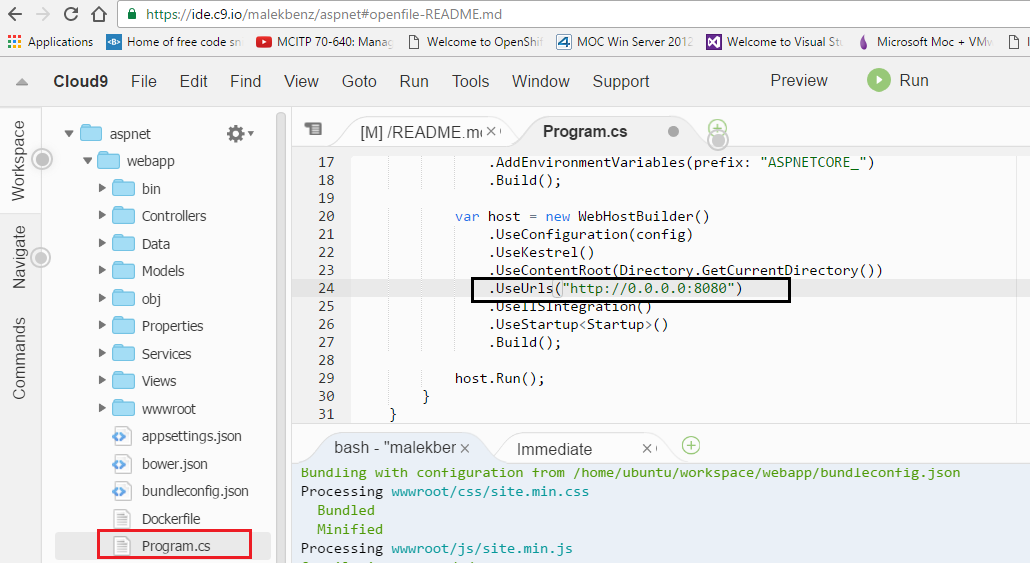Toggle the Workspace side panel

pyautogui.click(x=18, y=160)
